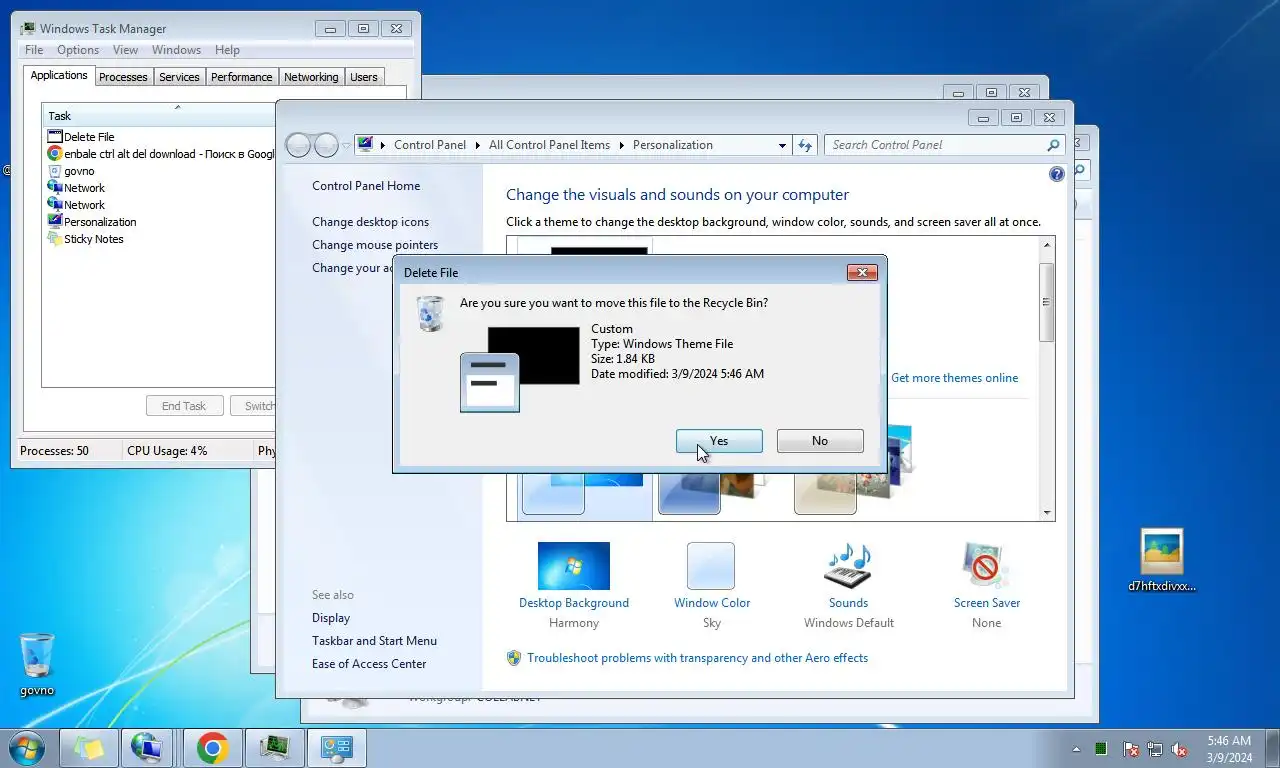Screen dimensions: 1280x768
Task: Open Change mouse pointers link
Action: coord(375,245)
